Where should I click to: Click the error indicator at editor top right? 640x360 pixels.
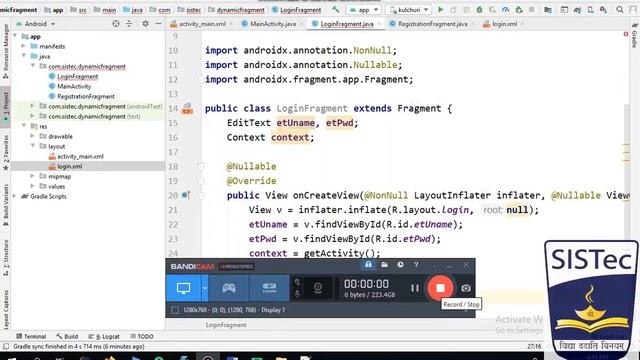tap(626, 34)
